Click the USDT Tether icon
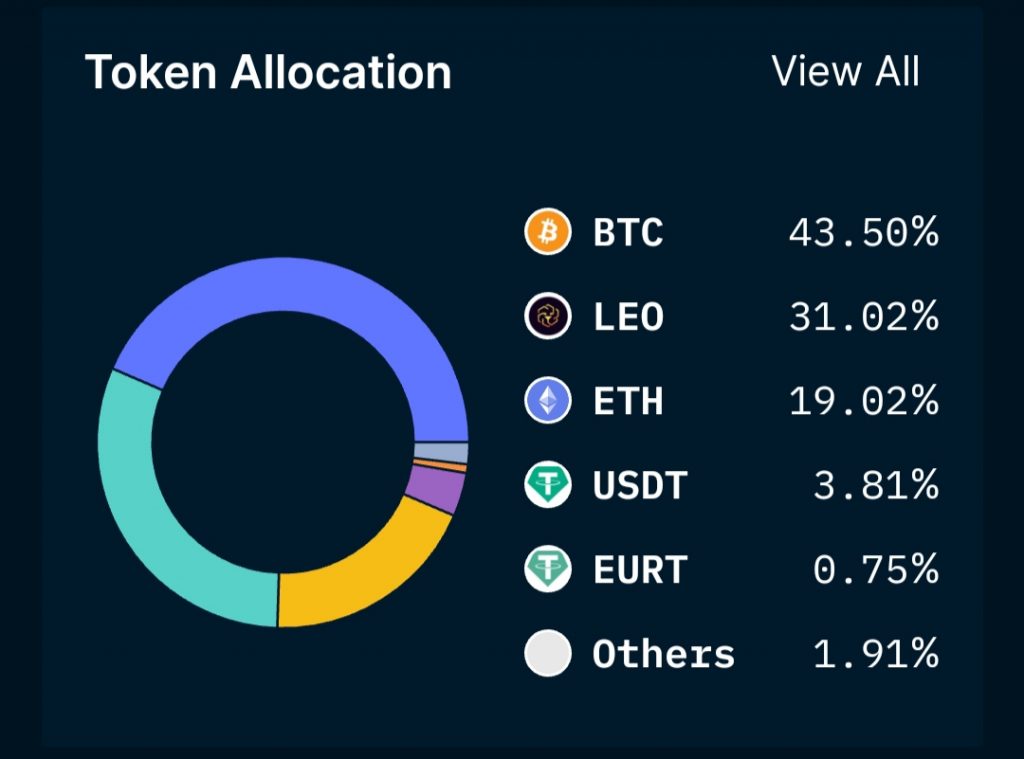This screenshot has height=759, width=1024. [548, 486]
